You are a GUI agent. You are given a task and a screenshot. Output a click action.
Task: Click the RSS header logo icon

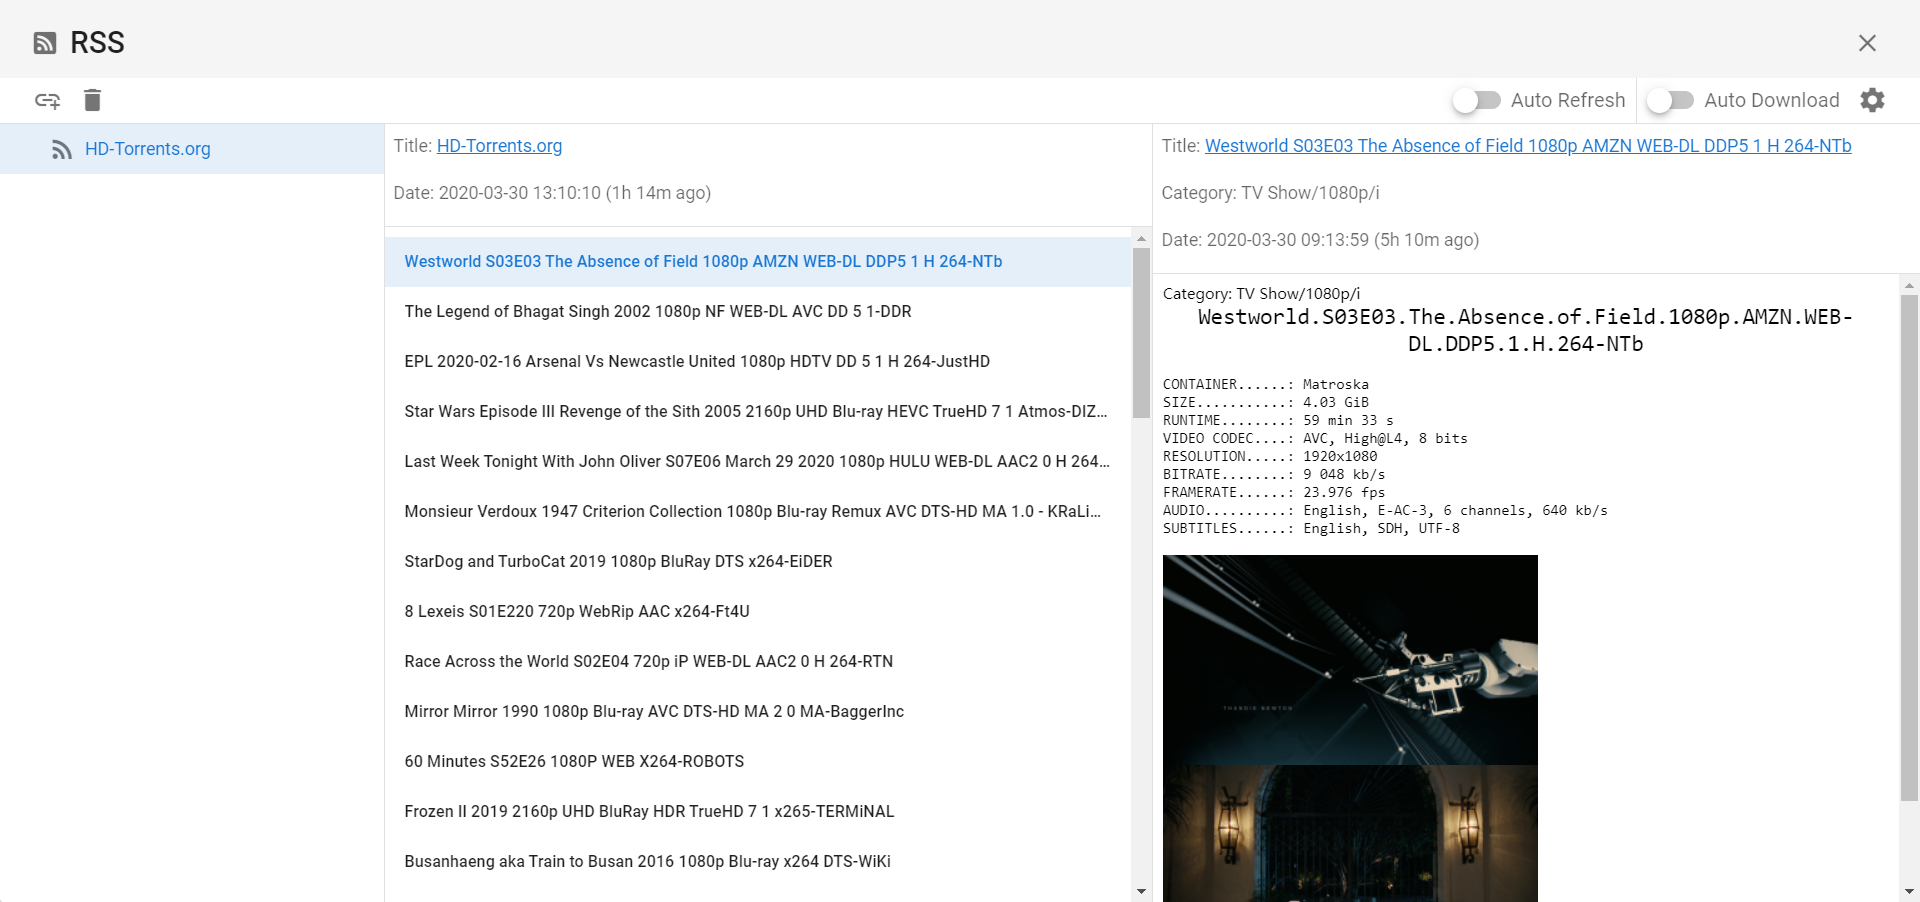coord(45,43)
